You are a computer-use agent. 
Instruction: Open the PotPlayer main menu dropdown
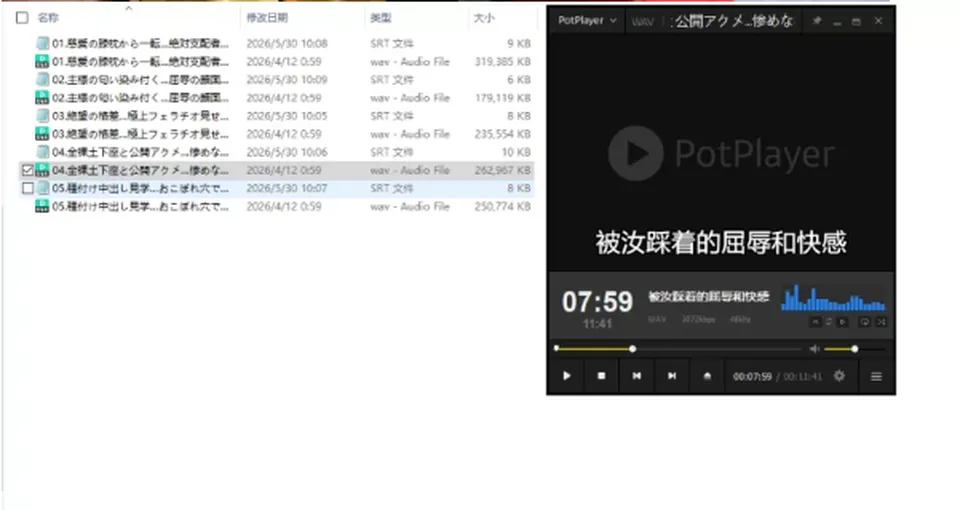[x=587, y=21]
